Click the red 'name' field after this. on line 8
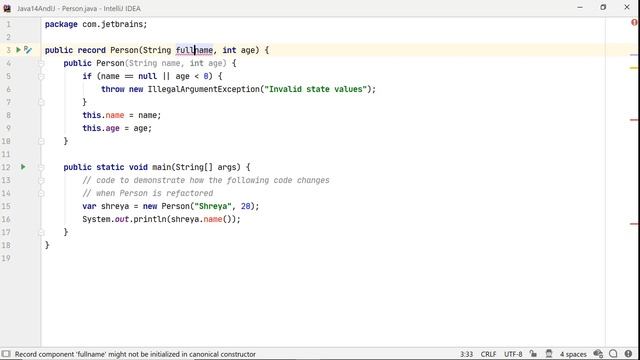 (x=115, y=115)
